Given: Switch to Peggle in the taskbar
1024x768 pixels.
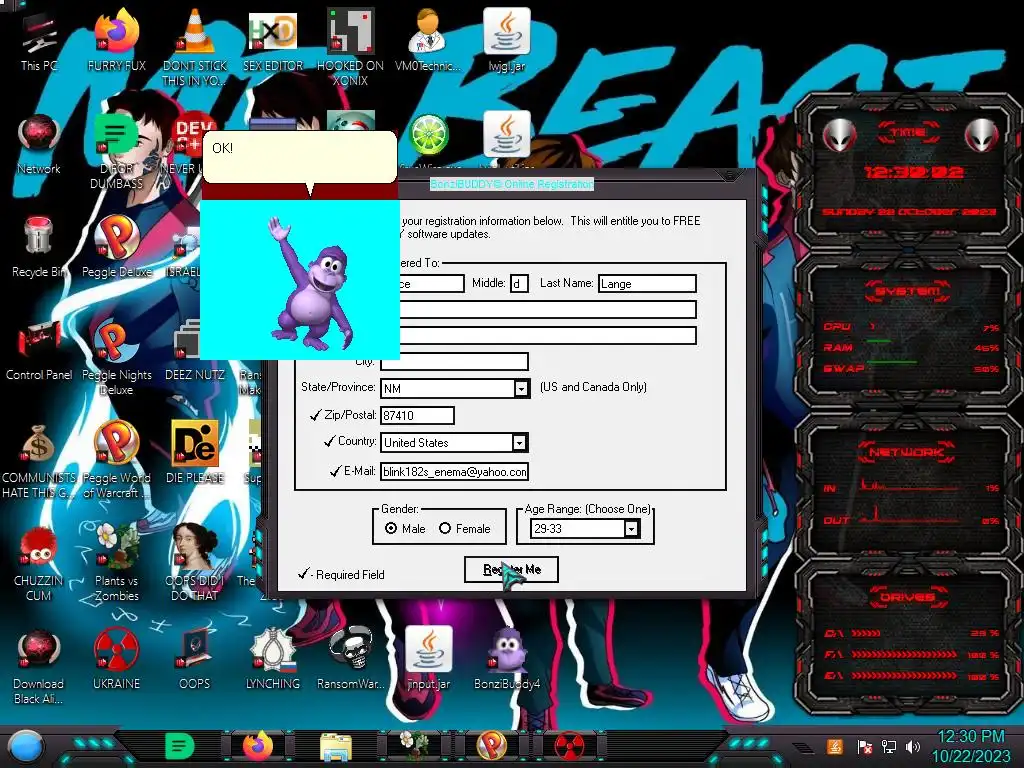Looking at the screenshot, I should tap(492, 746).
